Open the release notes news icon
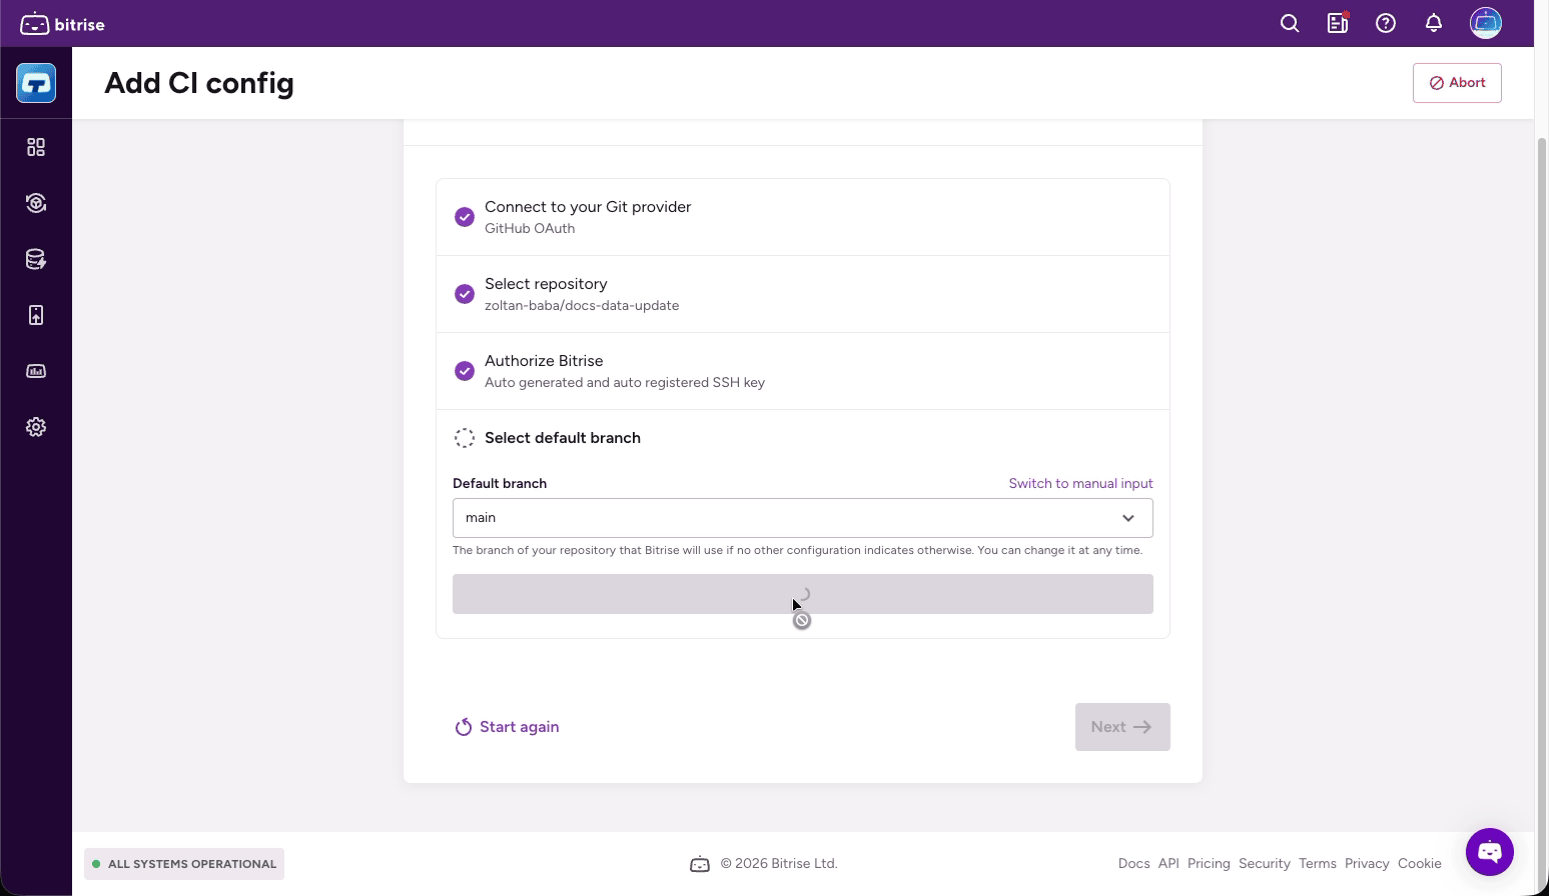Viewport: 1549px width, 896px height. coord(1338,23)
